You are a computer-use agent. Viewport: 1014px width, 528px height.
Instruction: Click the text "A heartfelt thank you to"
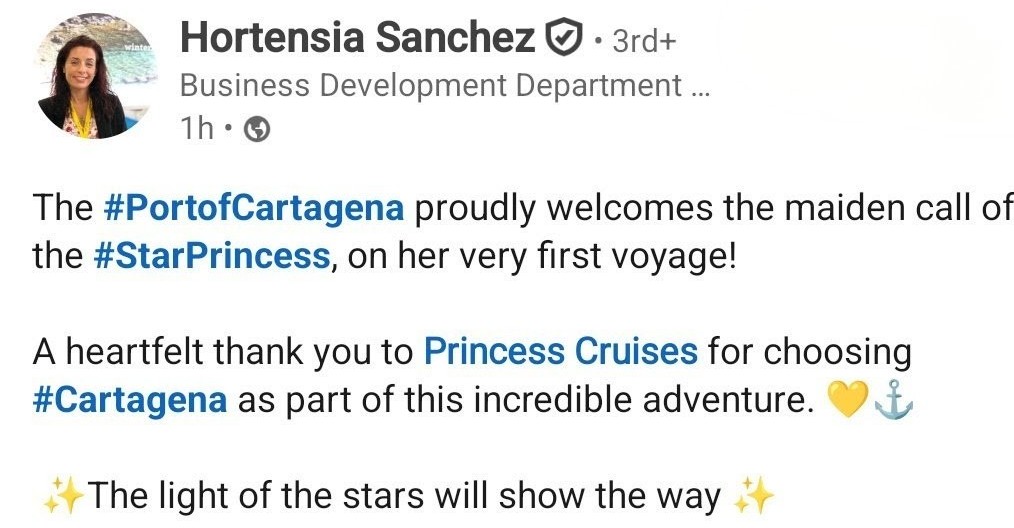coord(223,351)
